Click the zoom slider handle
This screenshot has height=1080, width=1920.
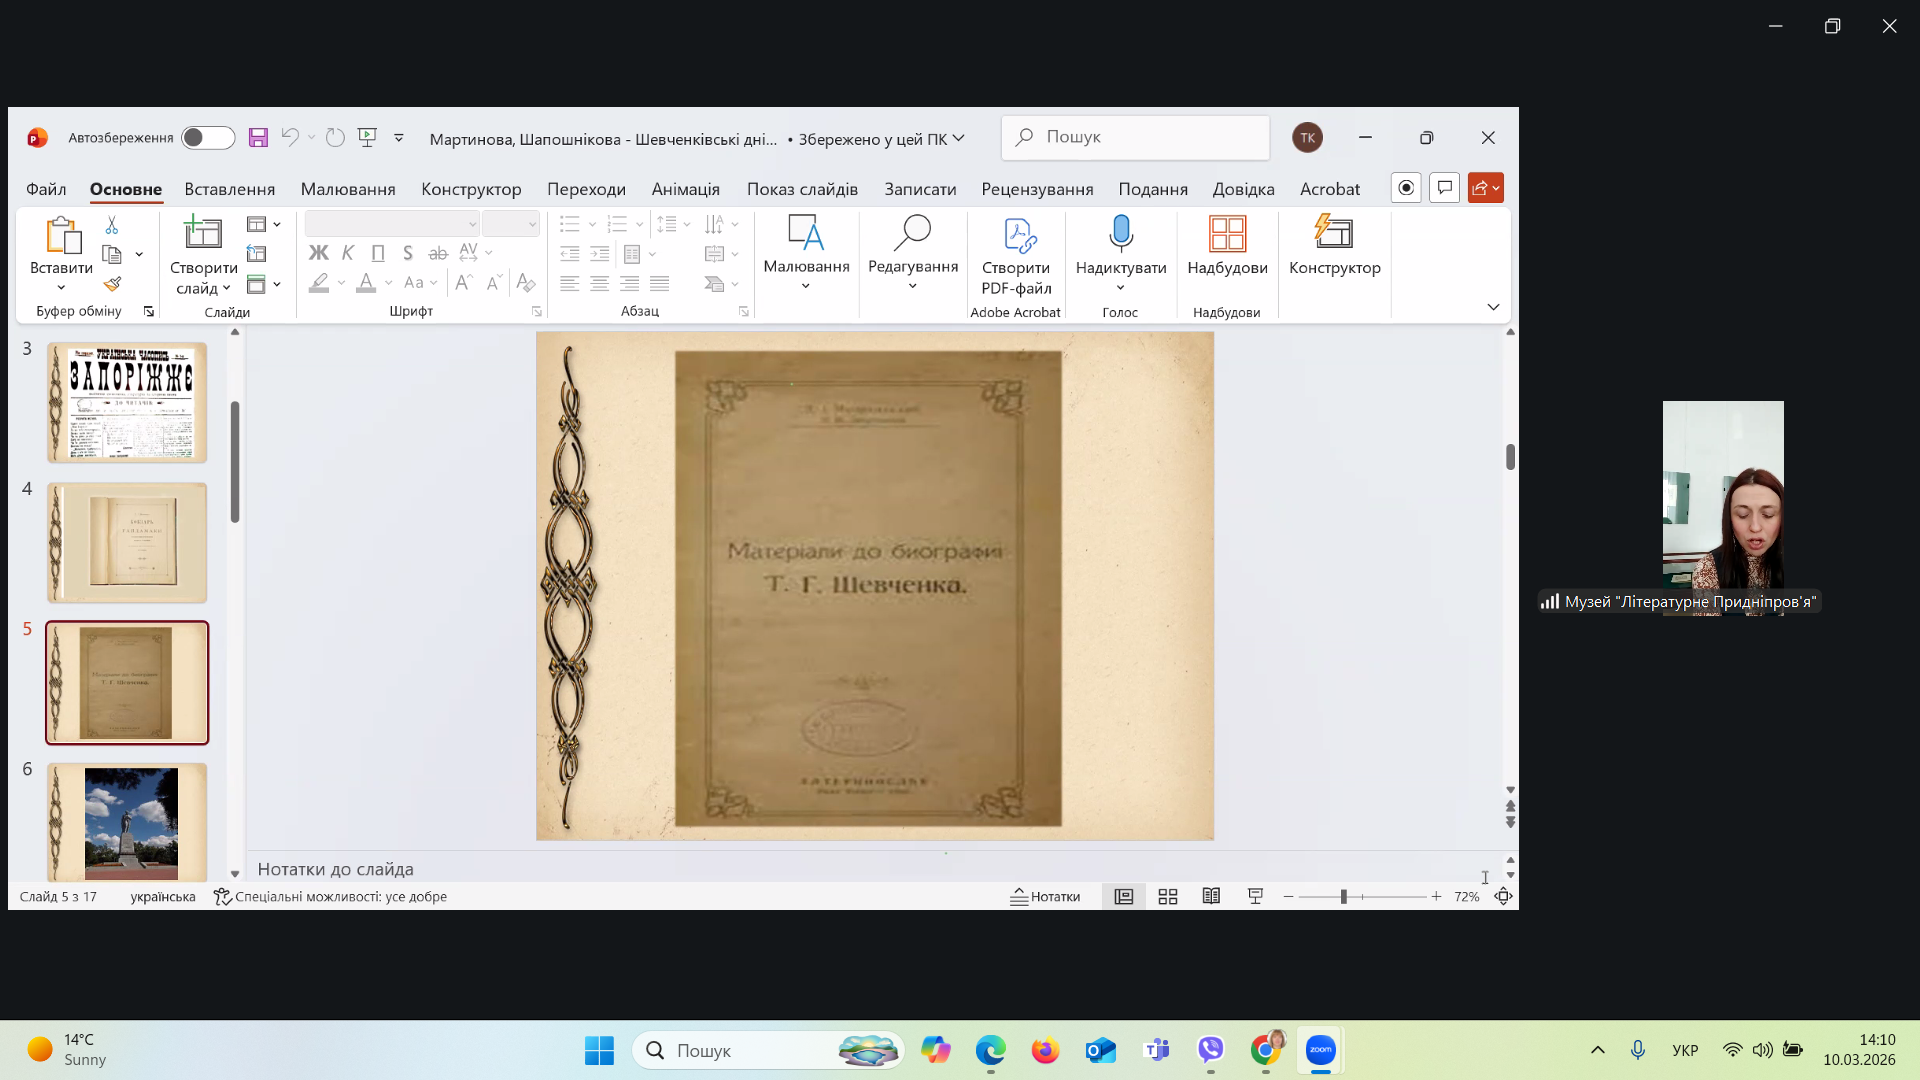click(x=1344, y=897)
